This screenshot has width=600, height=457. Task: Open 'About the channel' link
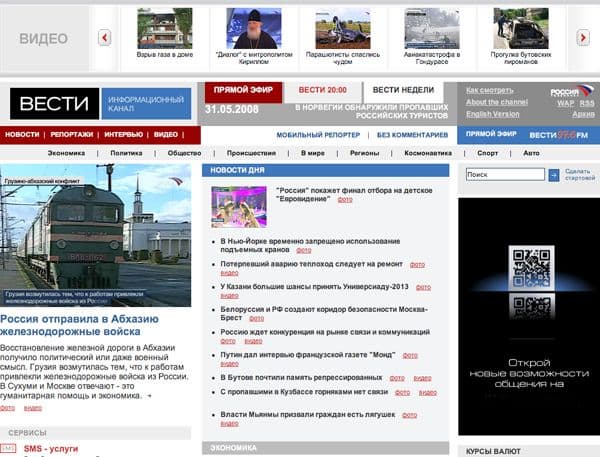click(497, 102)
